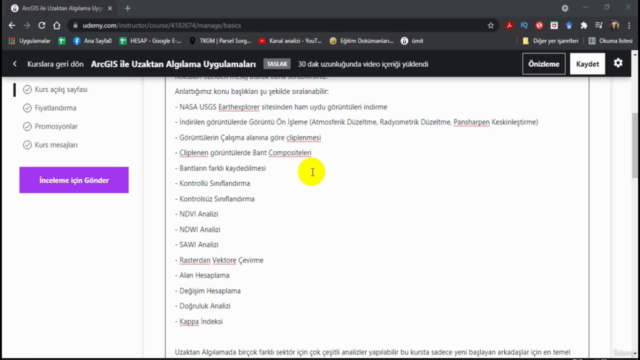Select Kurs mesajları in sidebar
This screenshot has width=640, height=360.
[56, 145]
